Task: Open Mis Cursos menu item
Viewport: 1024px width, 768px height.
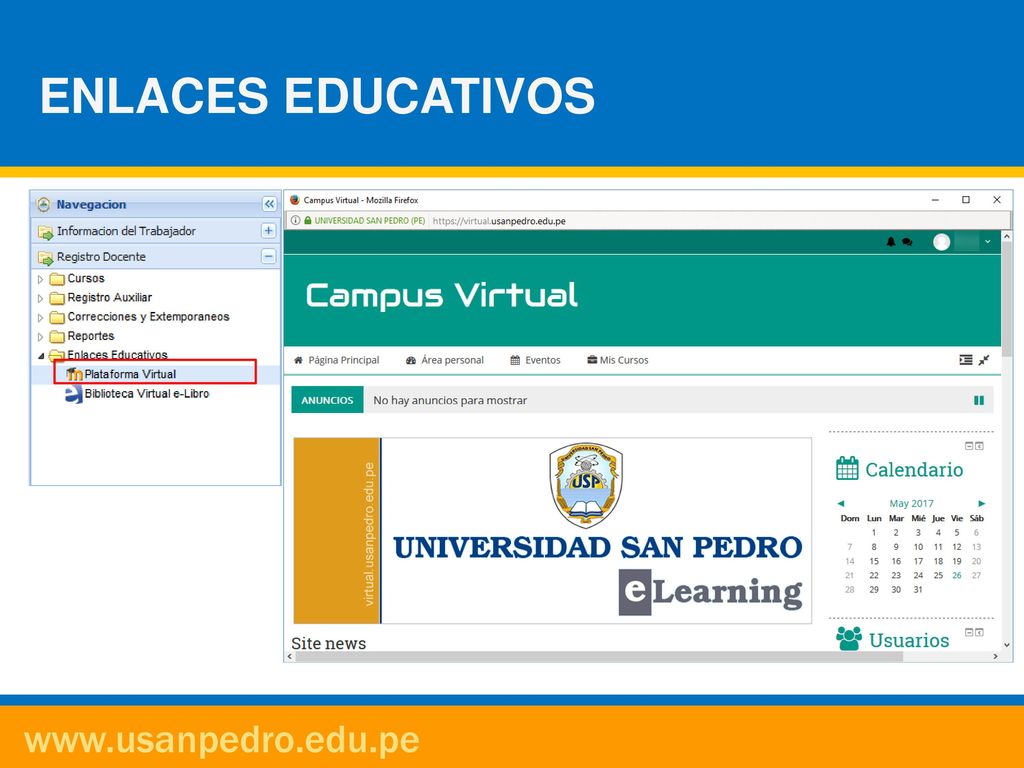Action: click(624, 360)
